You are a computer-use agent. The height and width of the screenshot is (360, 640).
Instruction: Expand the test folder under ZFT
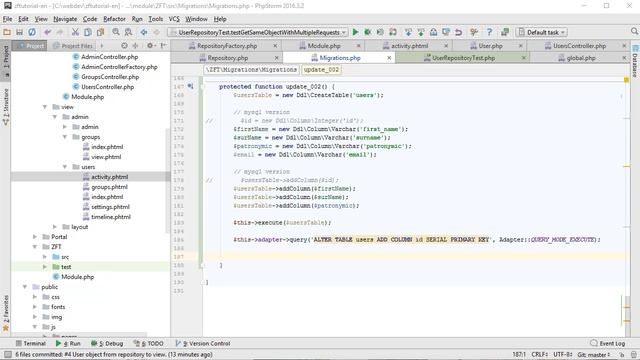pos(45,267)
